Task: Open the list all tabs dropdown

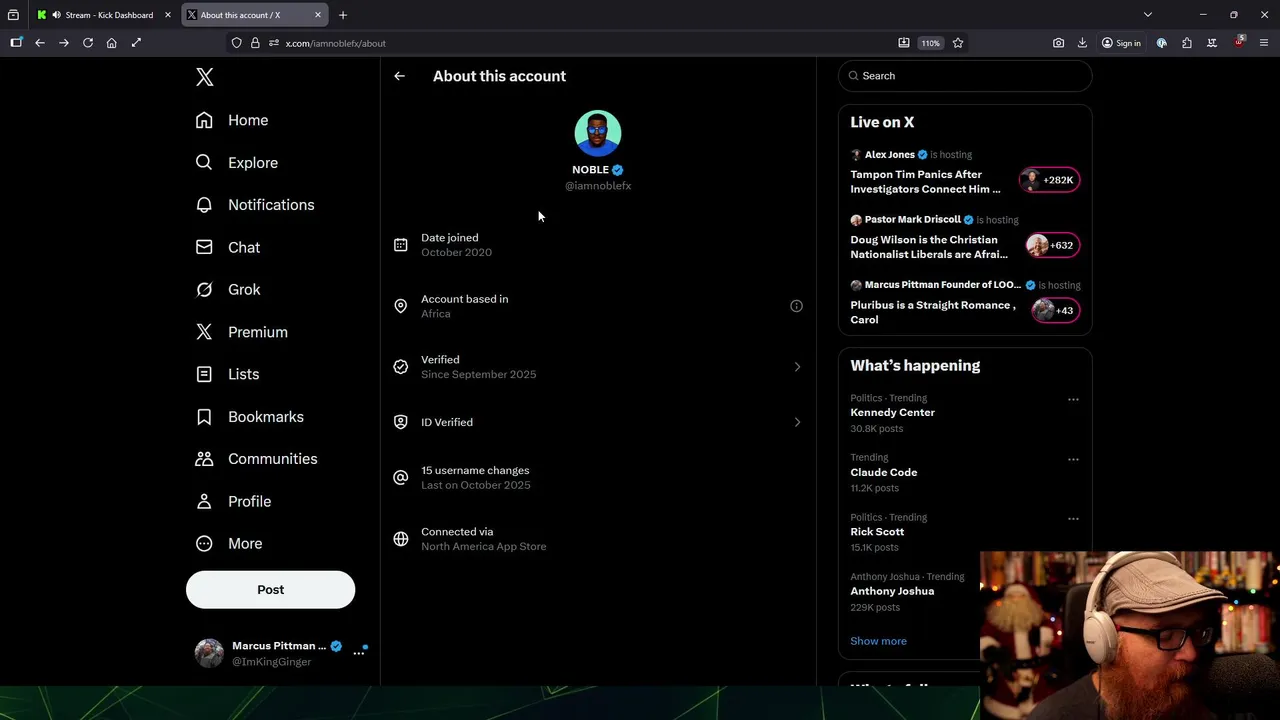Action: 1148,15
